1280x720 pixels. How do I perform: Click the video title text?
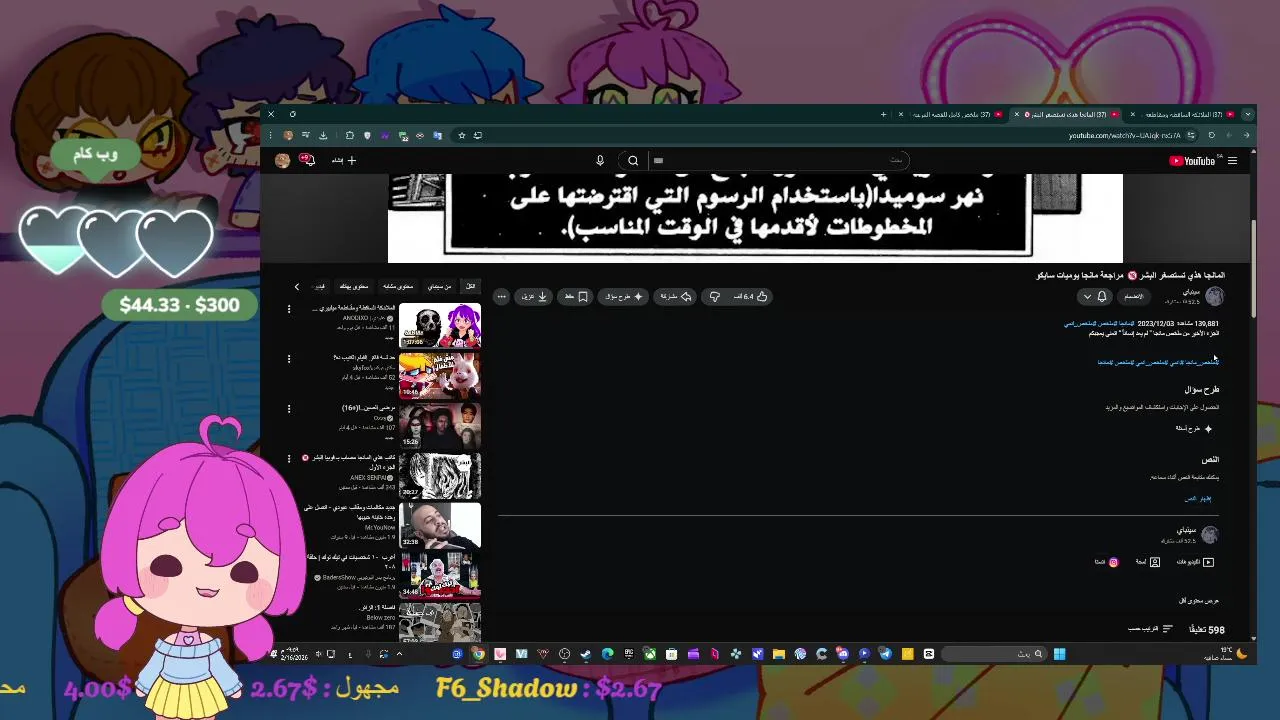[1130, 275]
